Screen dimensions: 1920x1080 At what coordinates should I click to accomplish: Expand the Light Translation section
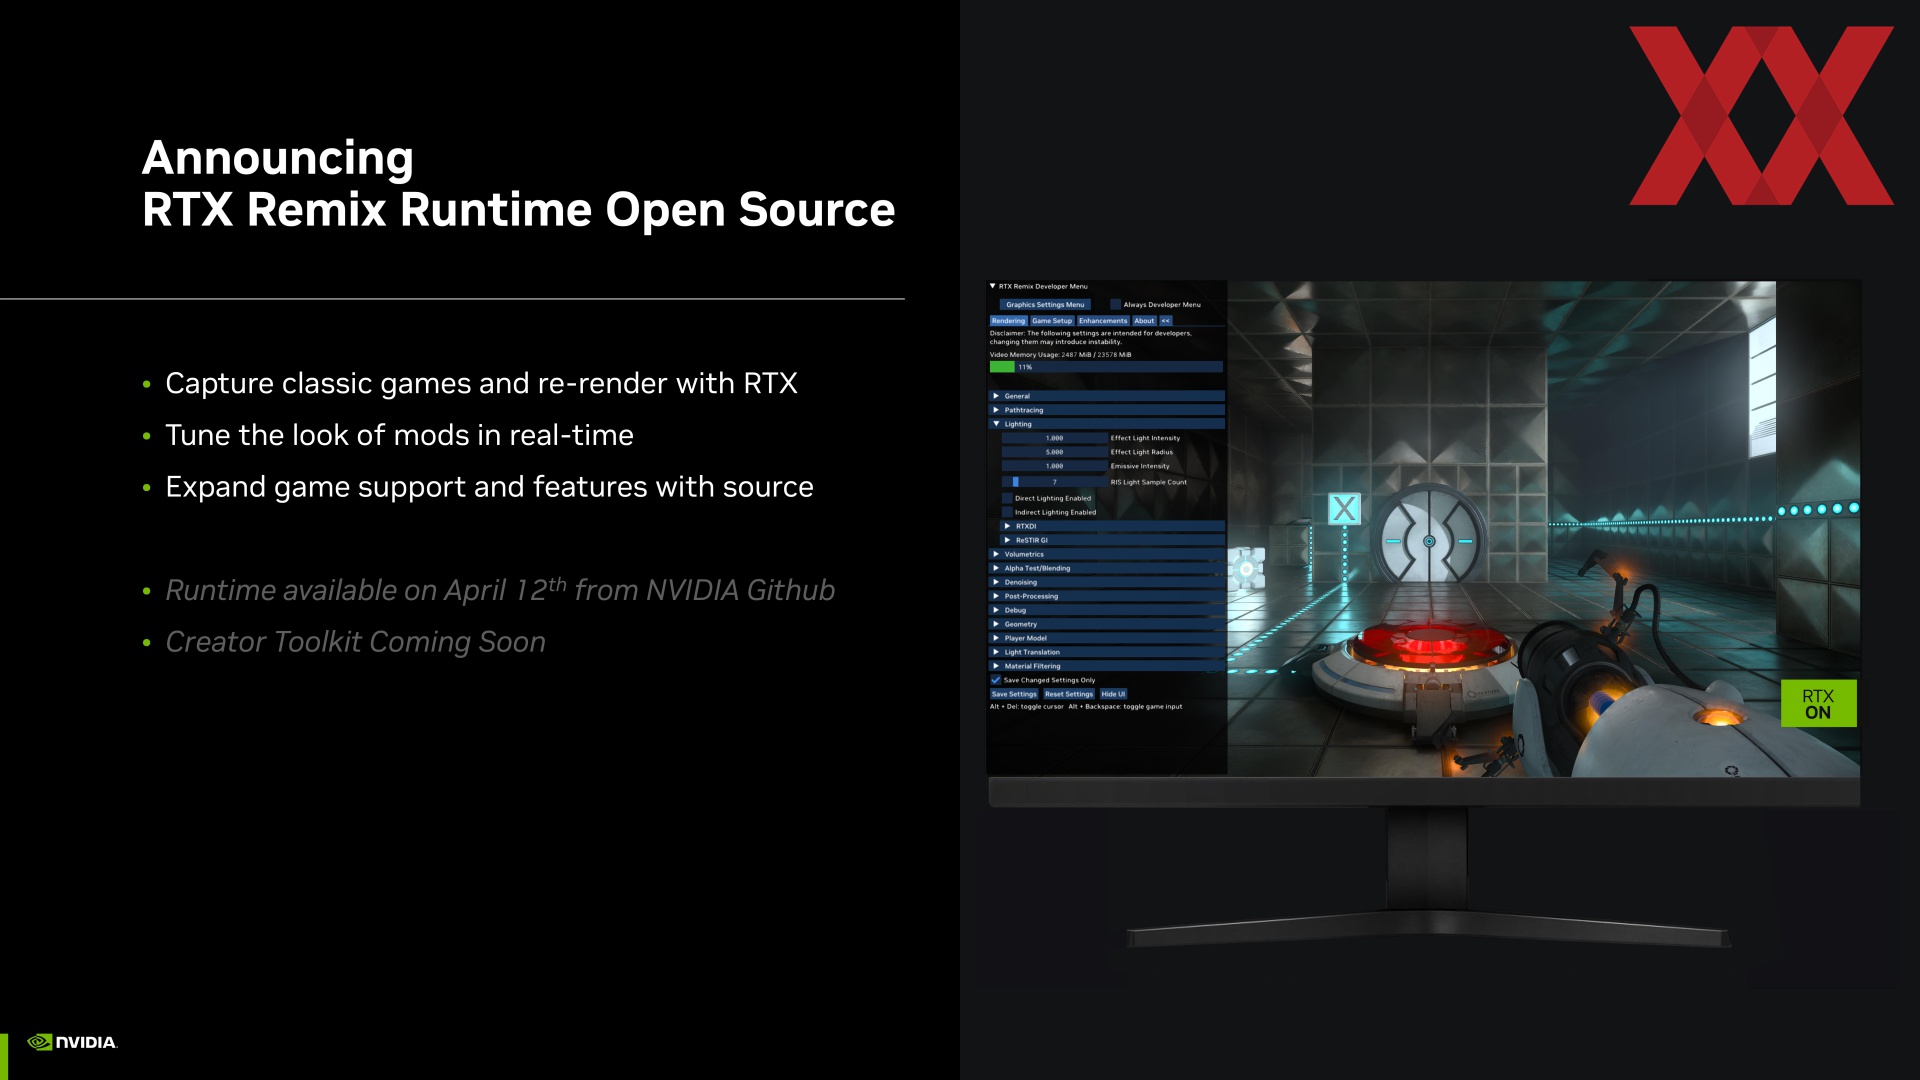[x=1107, y=652]
